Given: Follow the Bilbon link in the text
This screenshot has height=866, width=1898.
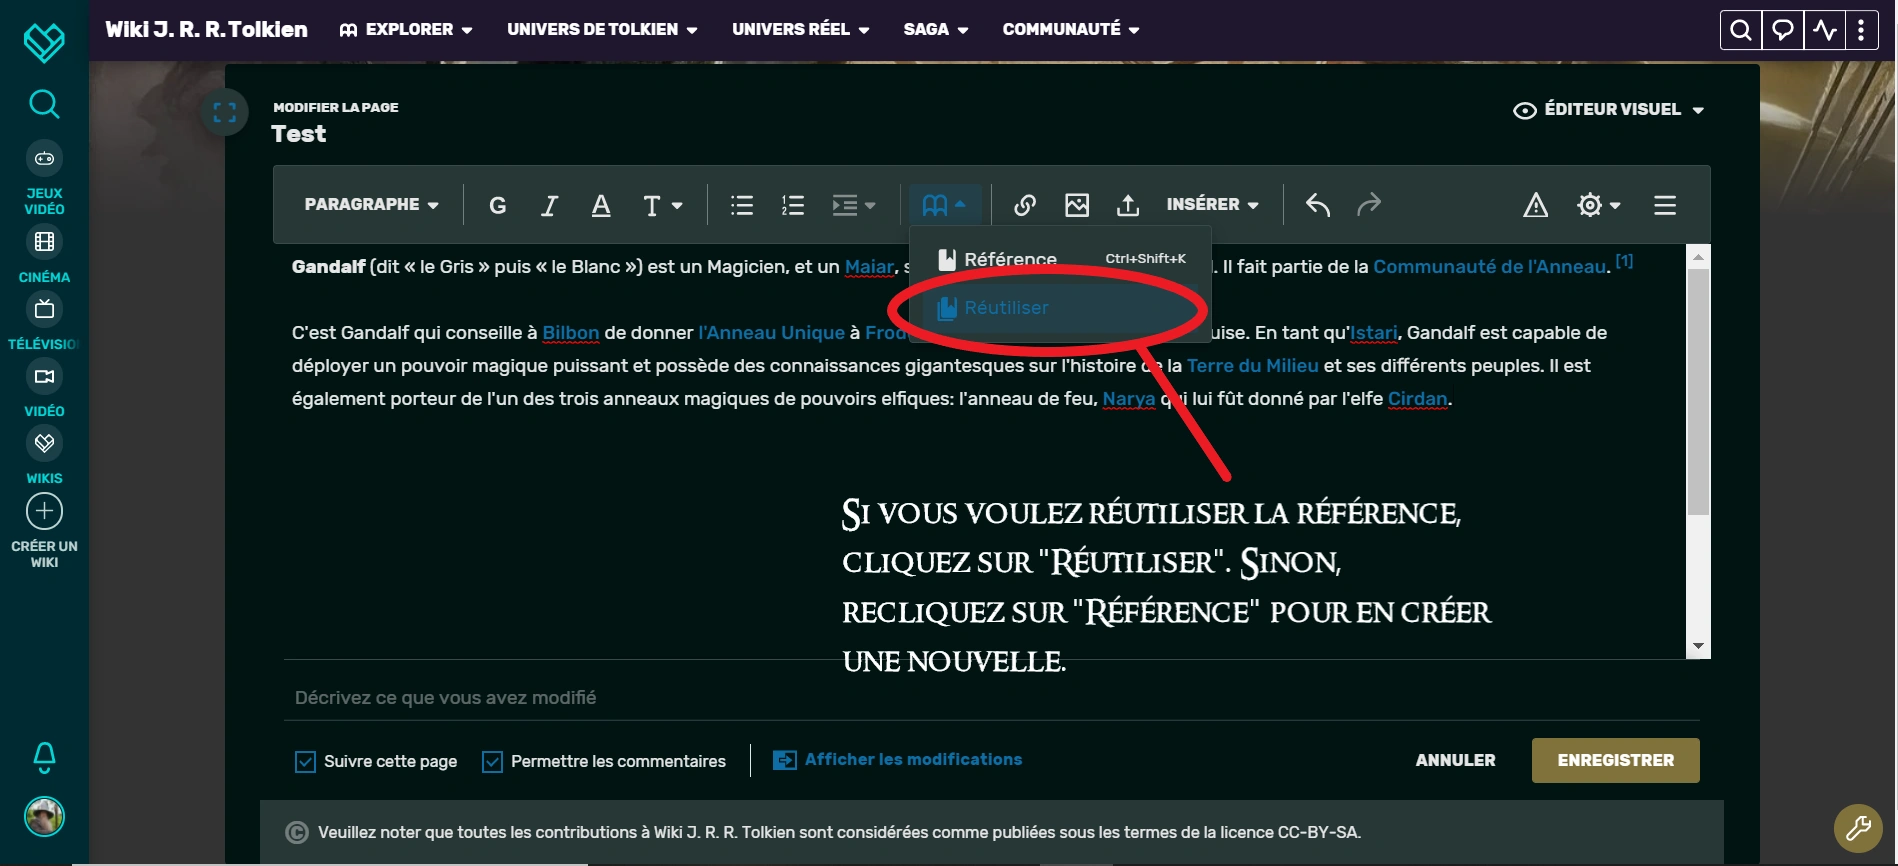Looking at the screenshot, I should coord(571,333).
